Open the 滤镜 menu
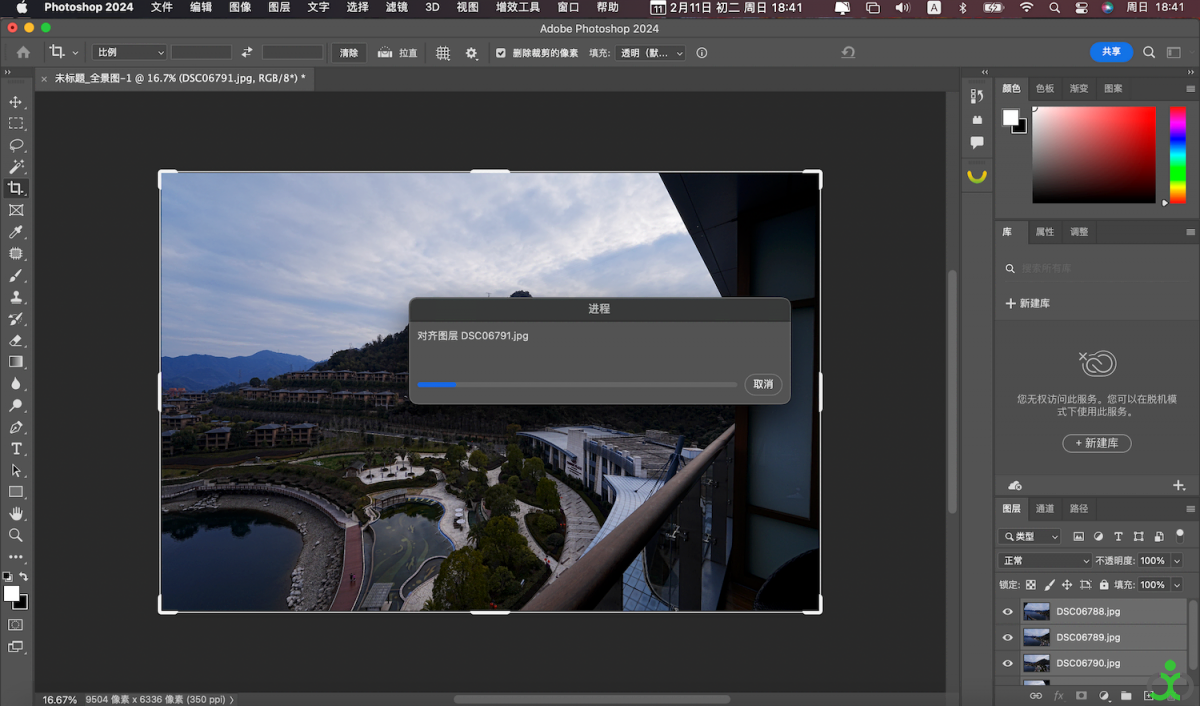1200x706 pixels. point(396,7)
